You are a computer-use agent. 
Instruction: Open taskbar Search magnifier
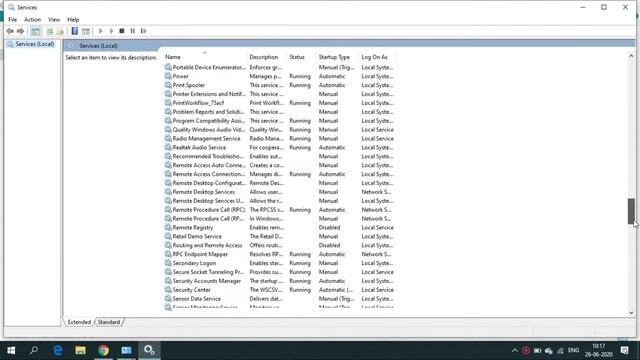click(x=34, y=350)
